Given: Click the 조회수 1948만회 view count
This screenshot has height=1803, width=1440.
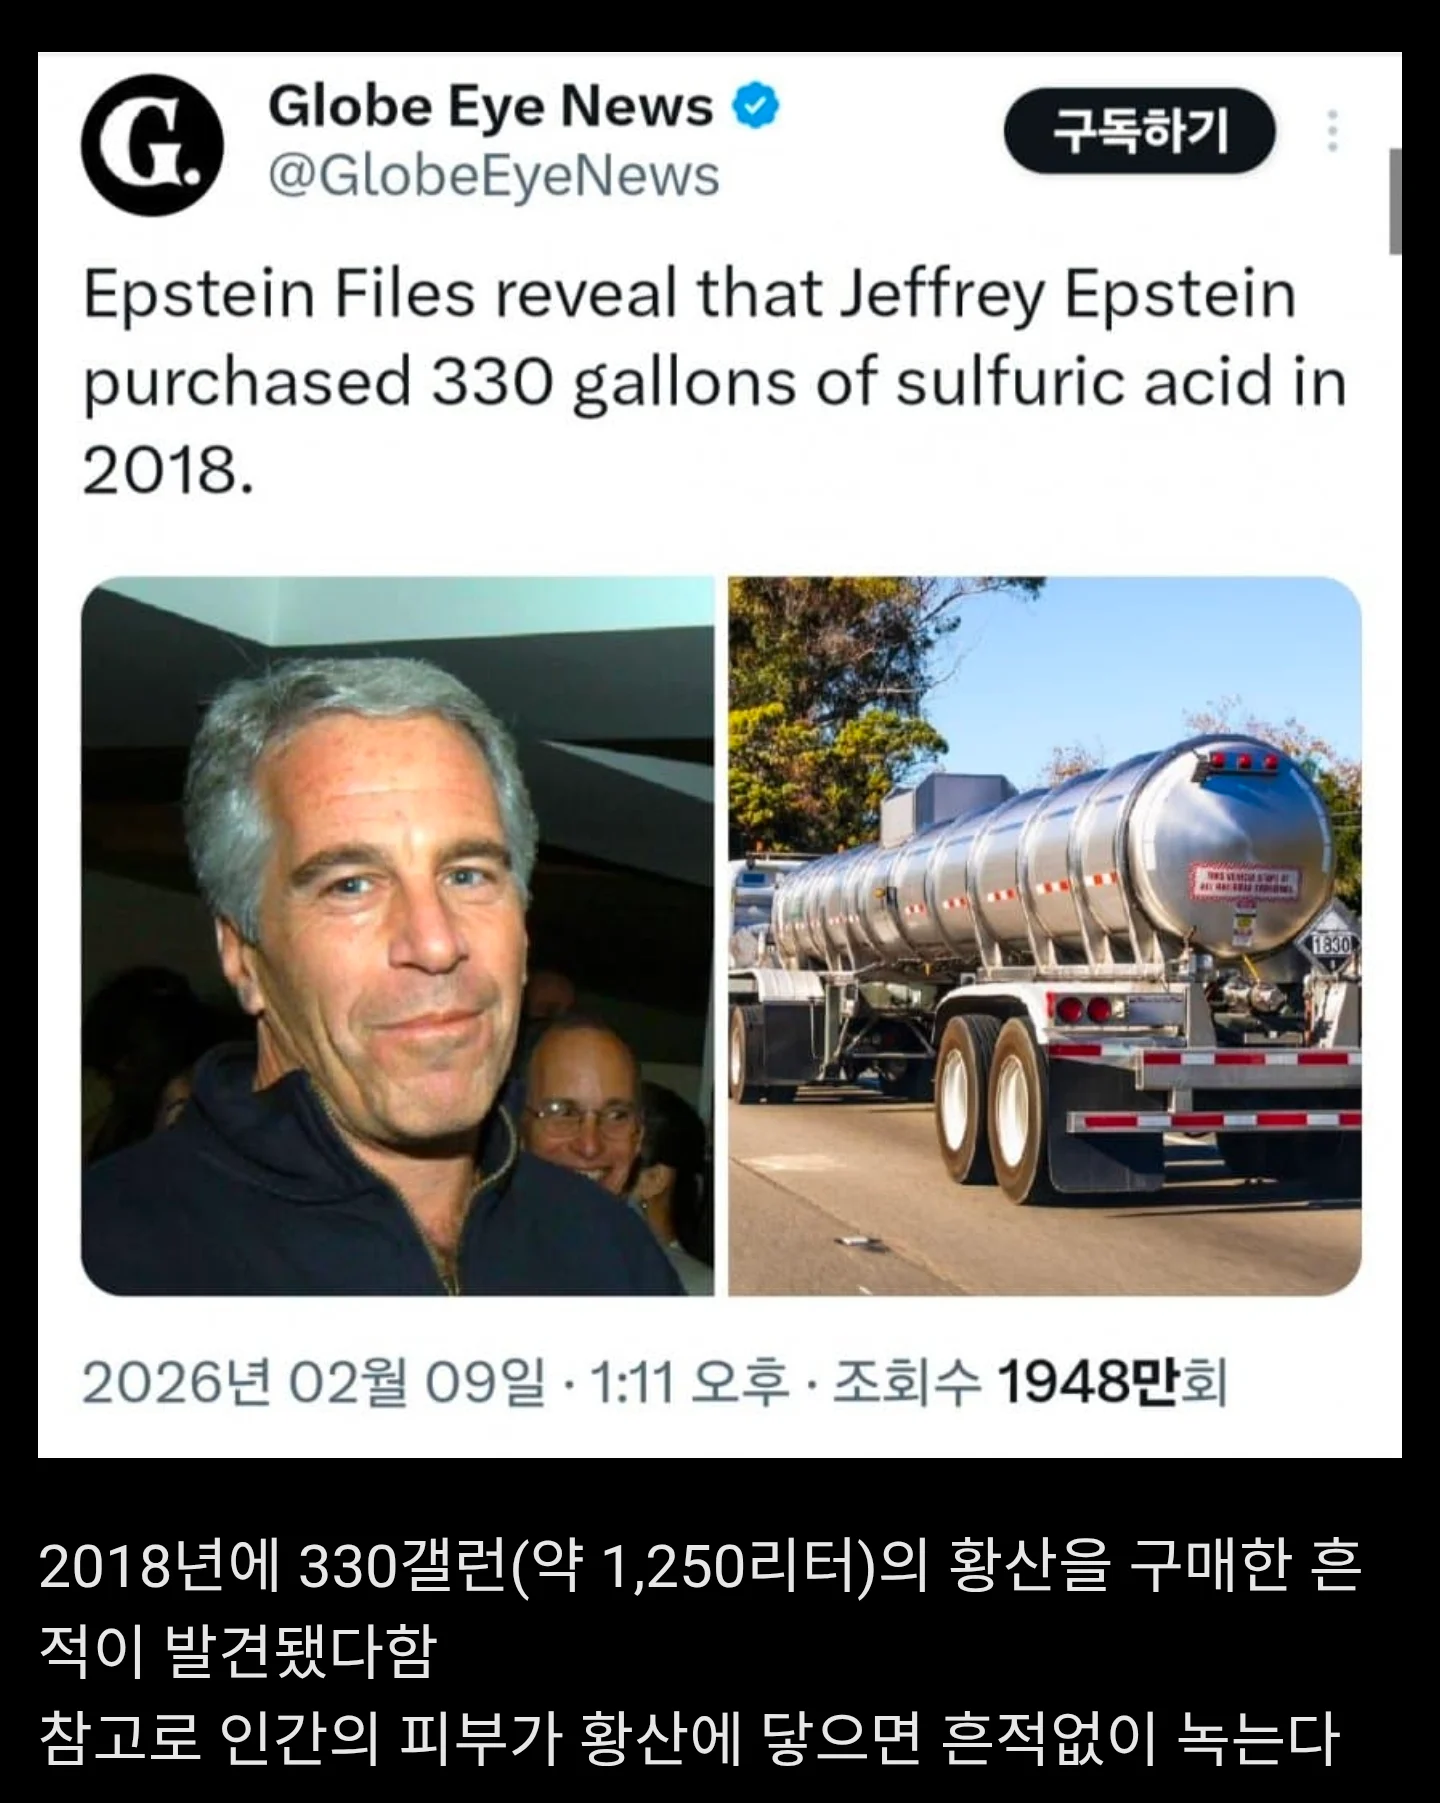Looking at the screenshot, I should point(1030,1383).
